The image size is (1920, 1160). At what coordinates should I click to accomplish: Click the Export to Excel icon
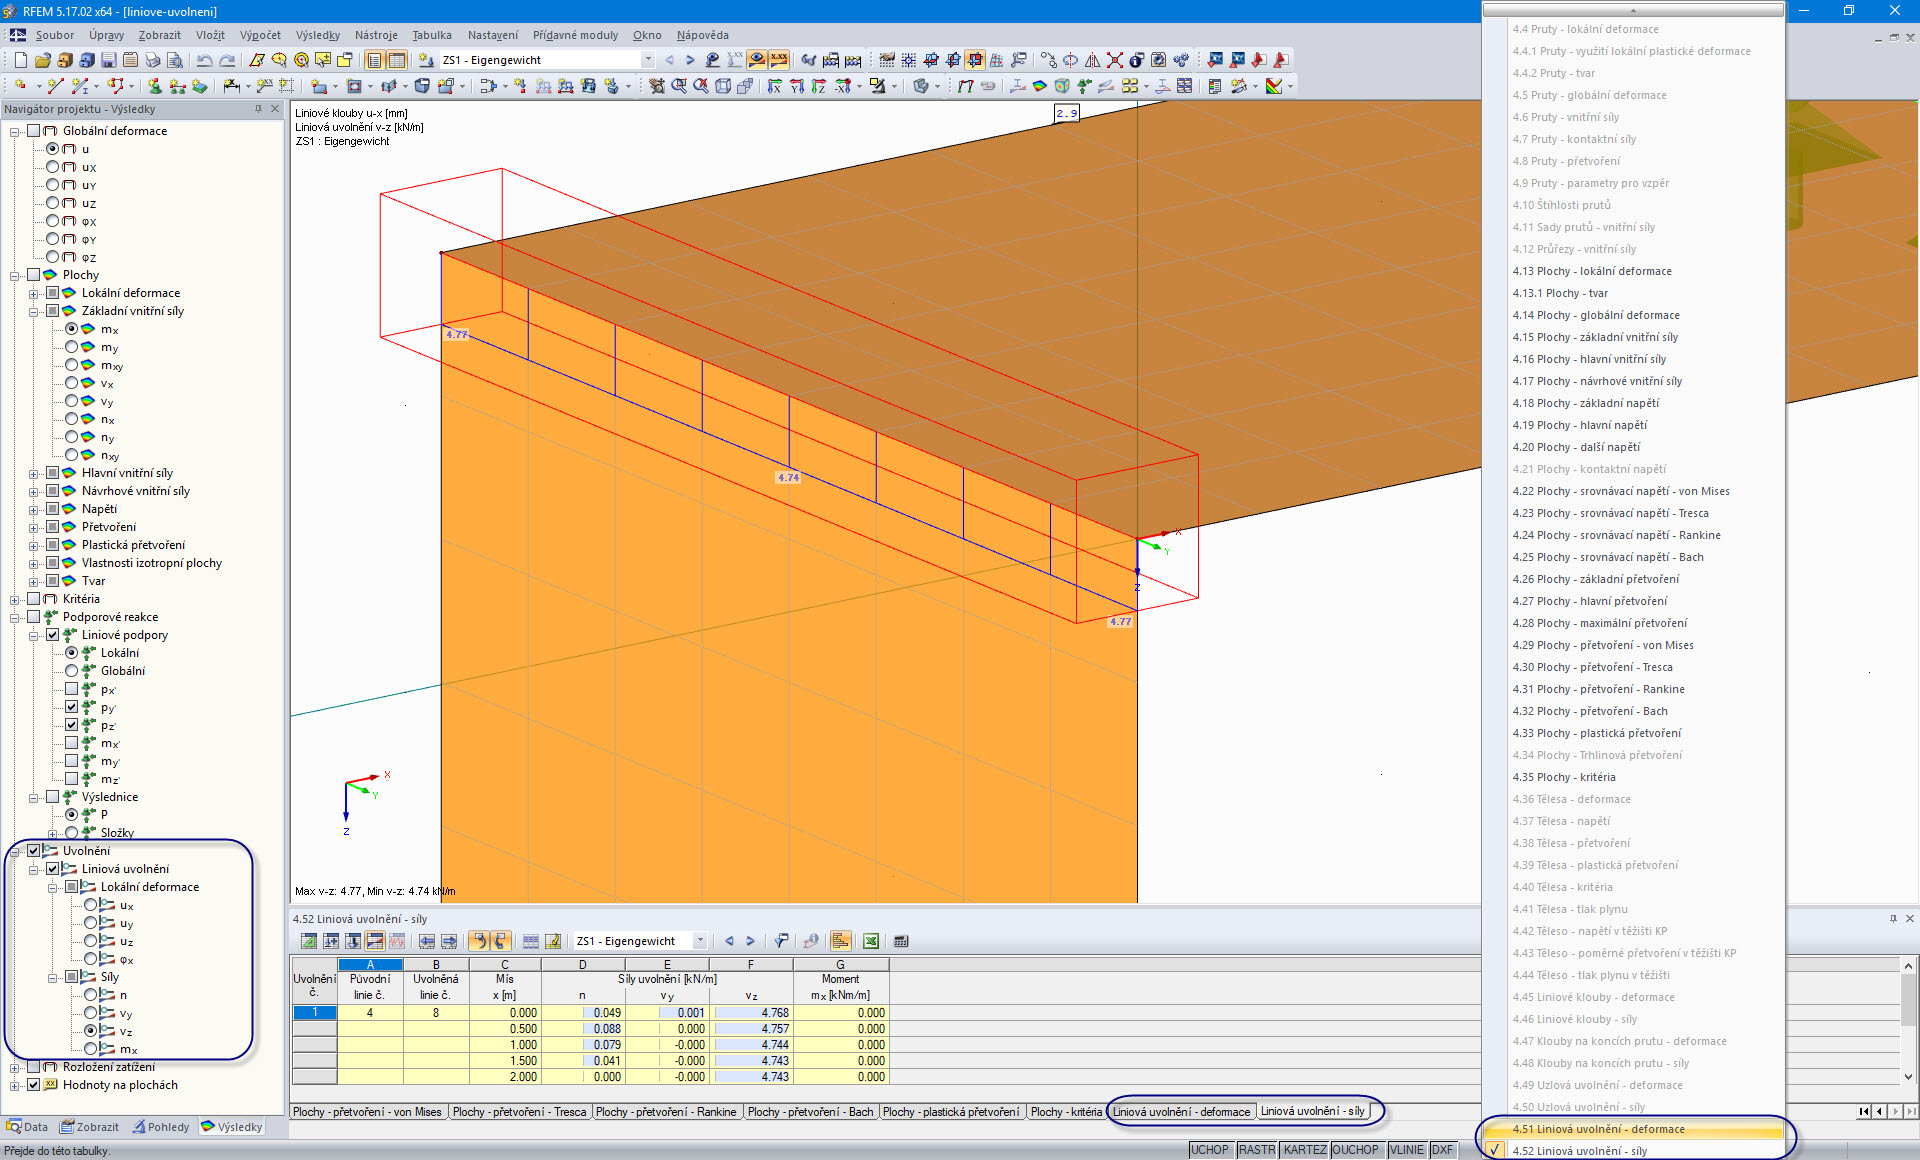871,941
